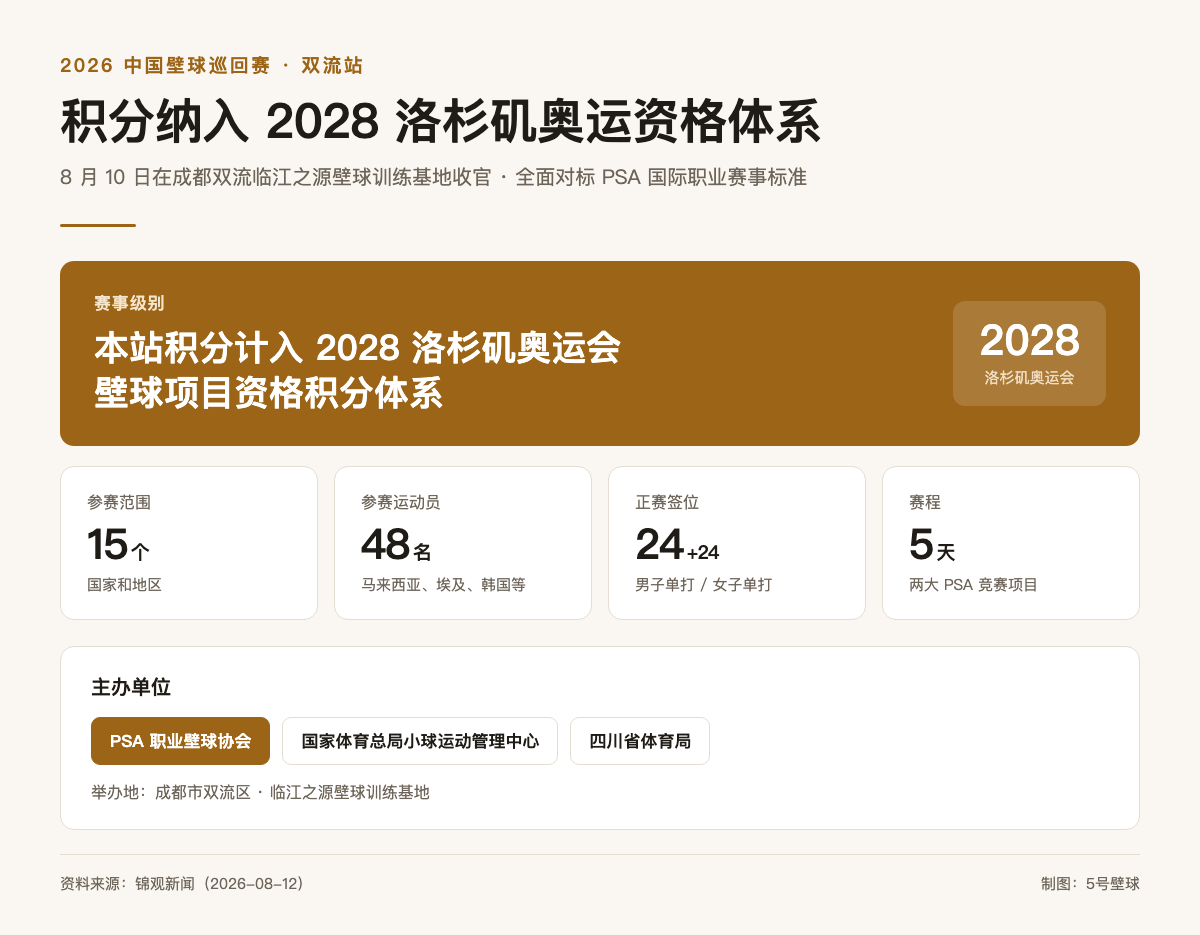This screenshot has width=1200, height=935.
Task: Click the 正赛签位 24+24 stat card
Action: tap(737, 543)
